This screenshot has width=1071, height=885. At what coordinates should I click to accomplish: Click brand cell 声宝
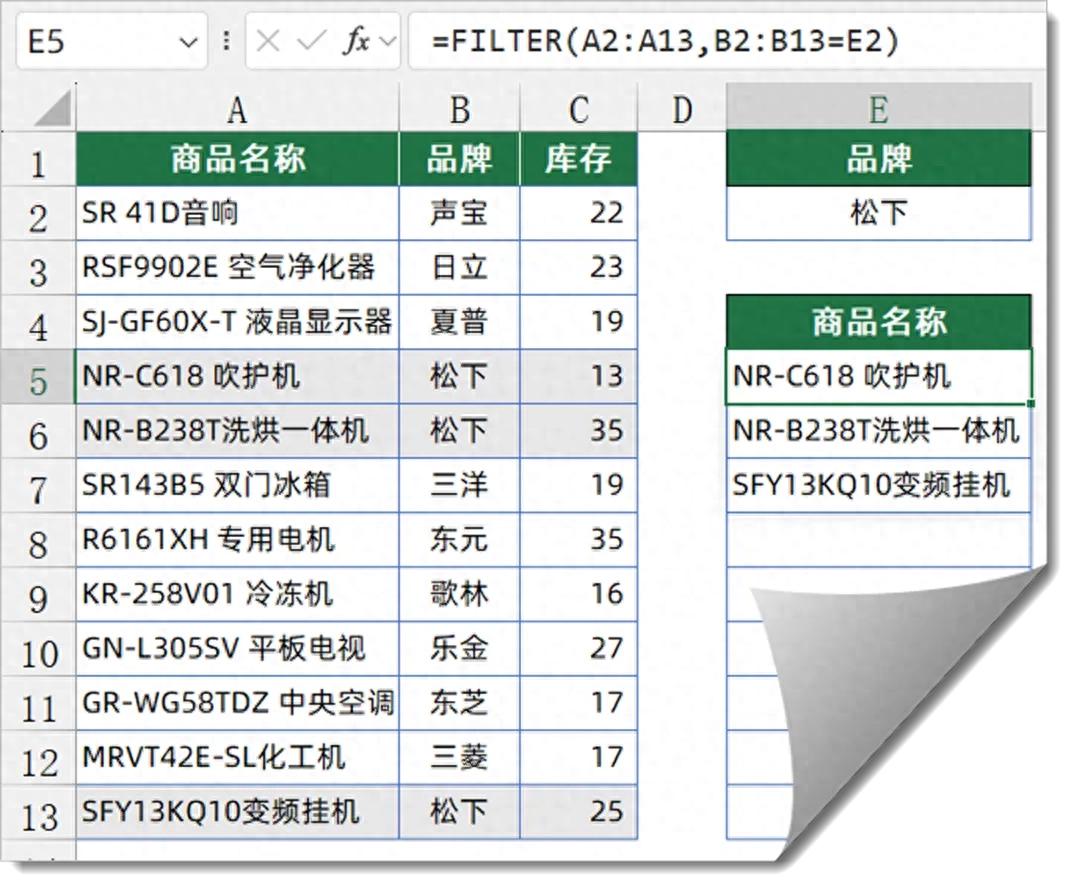pos(459,214)
